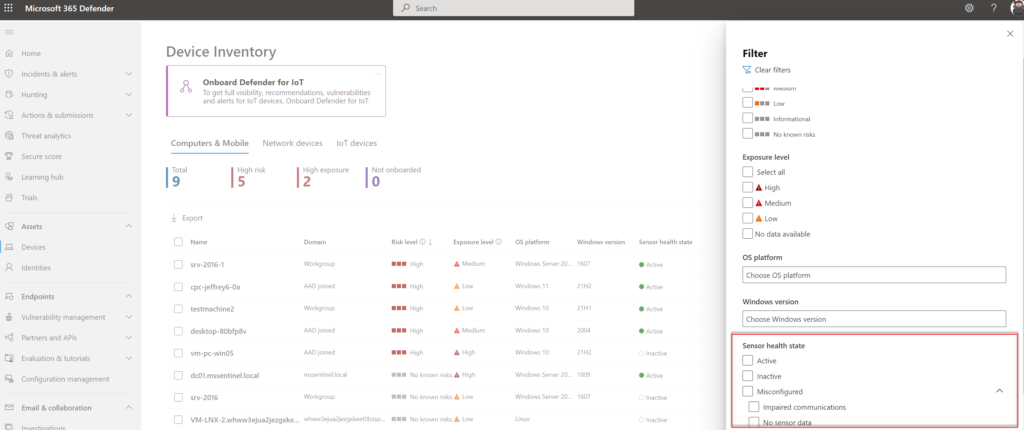Collapse the Misconfigured filter chevron
Viewport: 1024px width, 430px height.
tap(999, 391)
